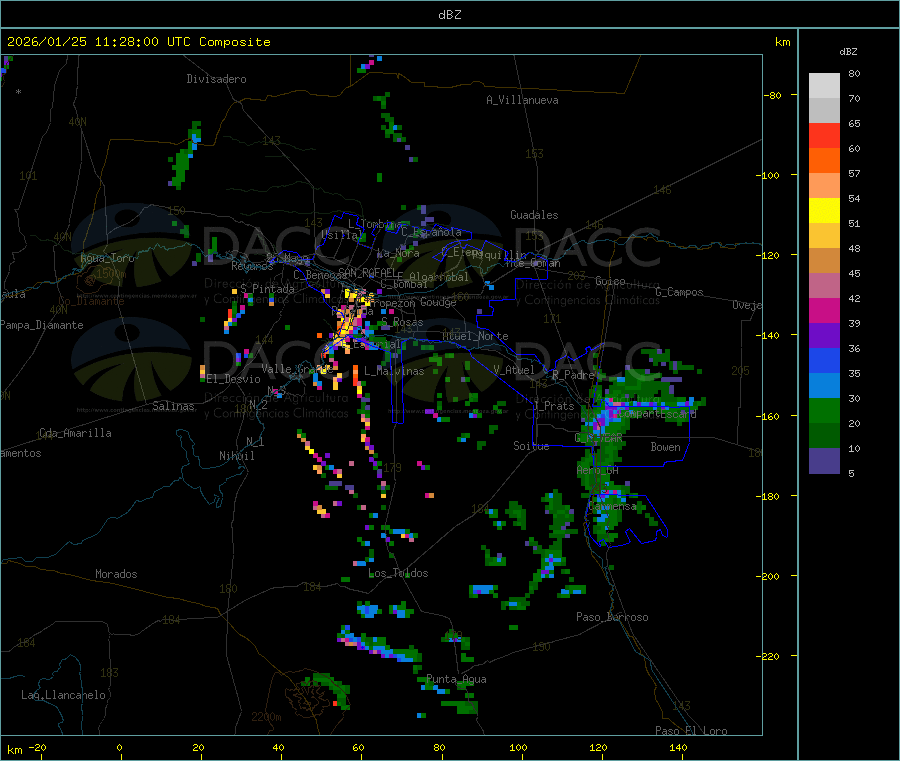Click the 'Paso_El_Loro' map label
This screenshot has height=761, width=900.
pyautogui.click(x=692, y=731)
